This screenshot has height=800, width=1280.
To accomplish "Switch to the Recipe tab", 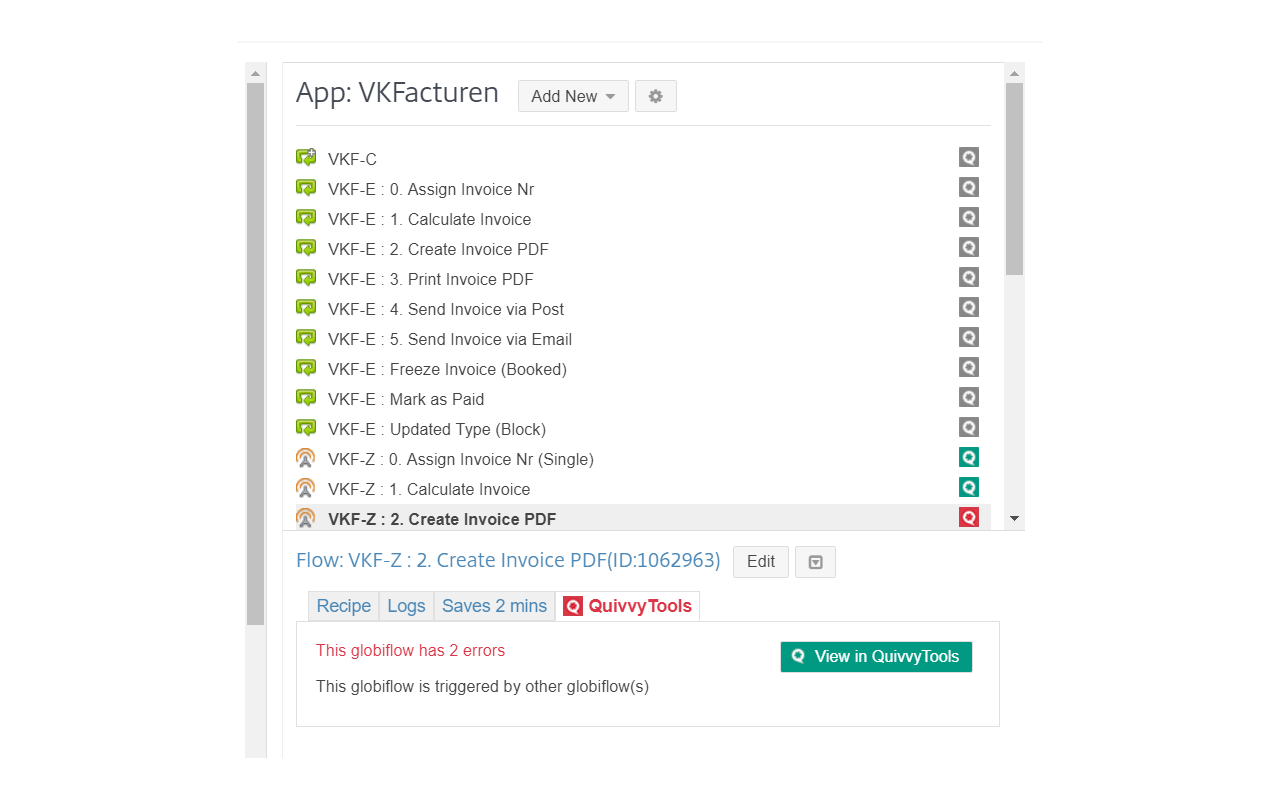I will click(x=344, y=606).
